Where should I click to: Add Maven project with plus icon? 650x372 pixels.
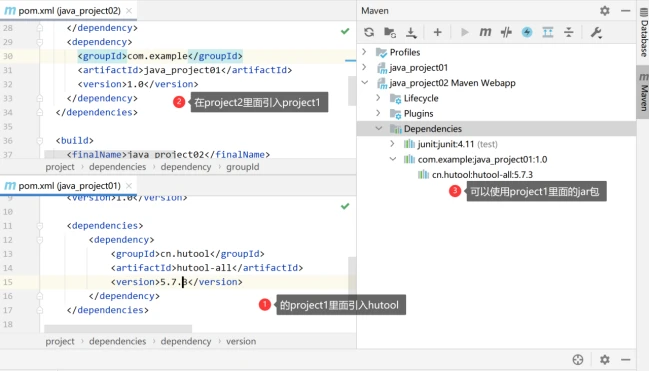[437, 32]
